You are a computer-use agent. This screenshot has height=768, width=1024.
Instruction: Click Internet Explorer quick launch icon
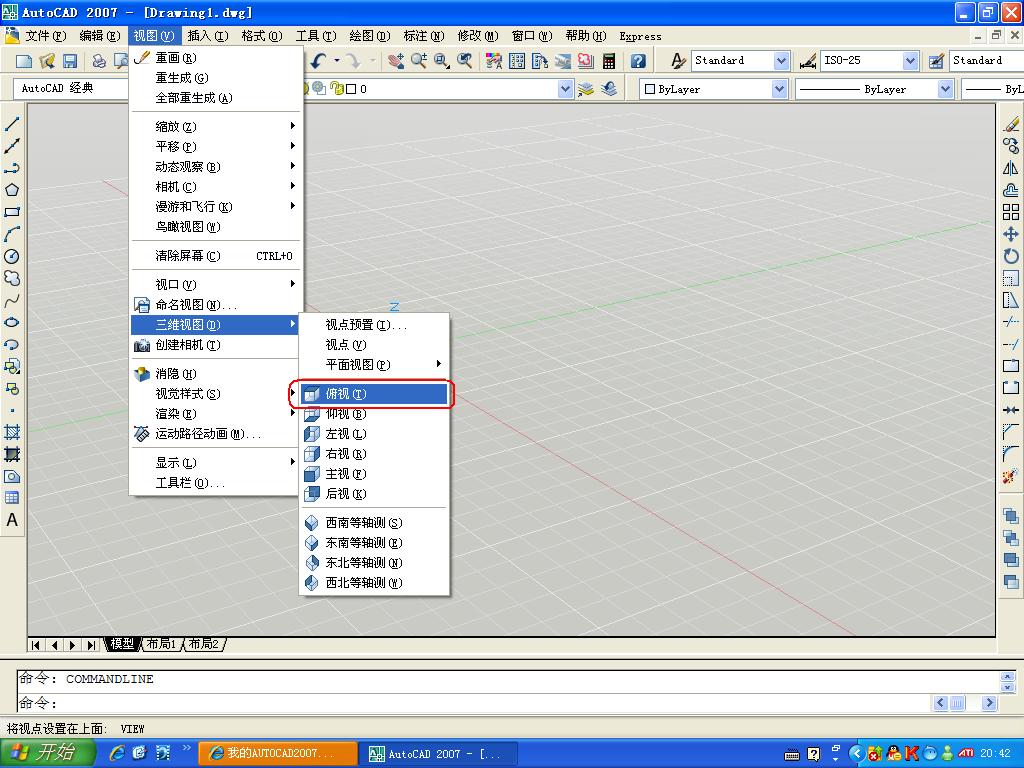tap(117, 753)
